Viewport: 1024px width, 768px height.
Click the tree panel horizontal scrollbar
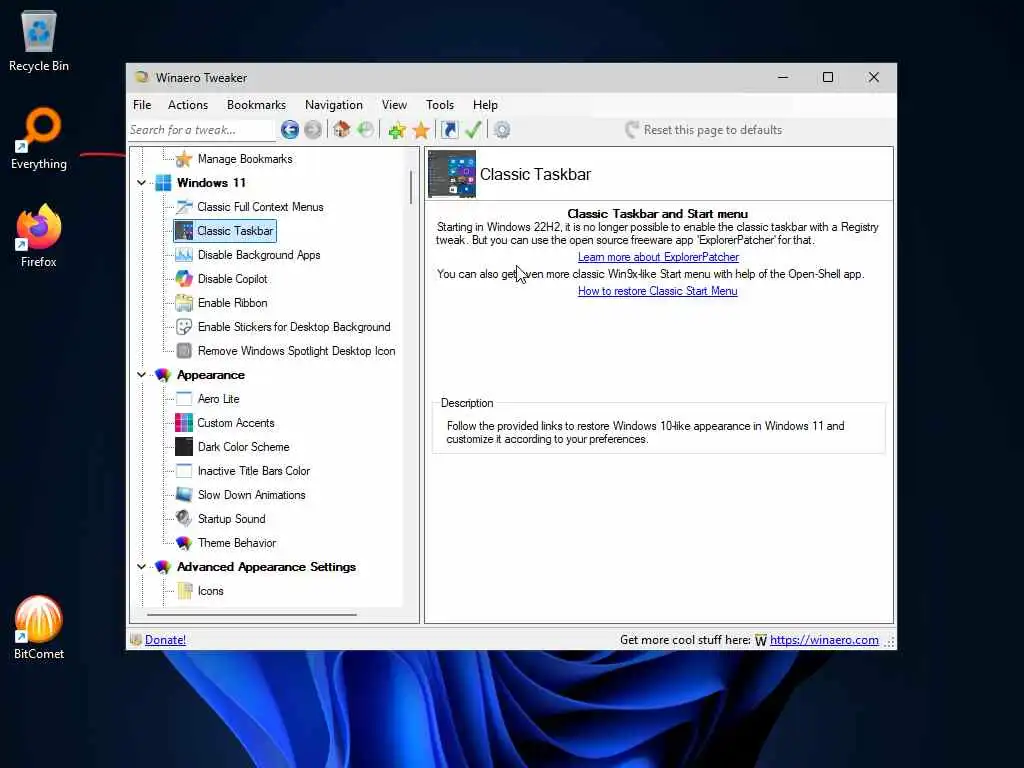(252, 615)
